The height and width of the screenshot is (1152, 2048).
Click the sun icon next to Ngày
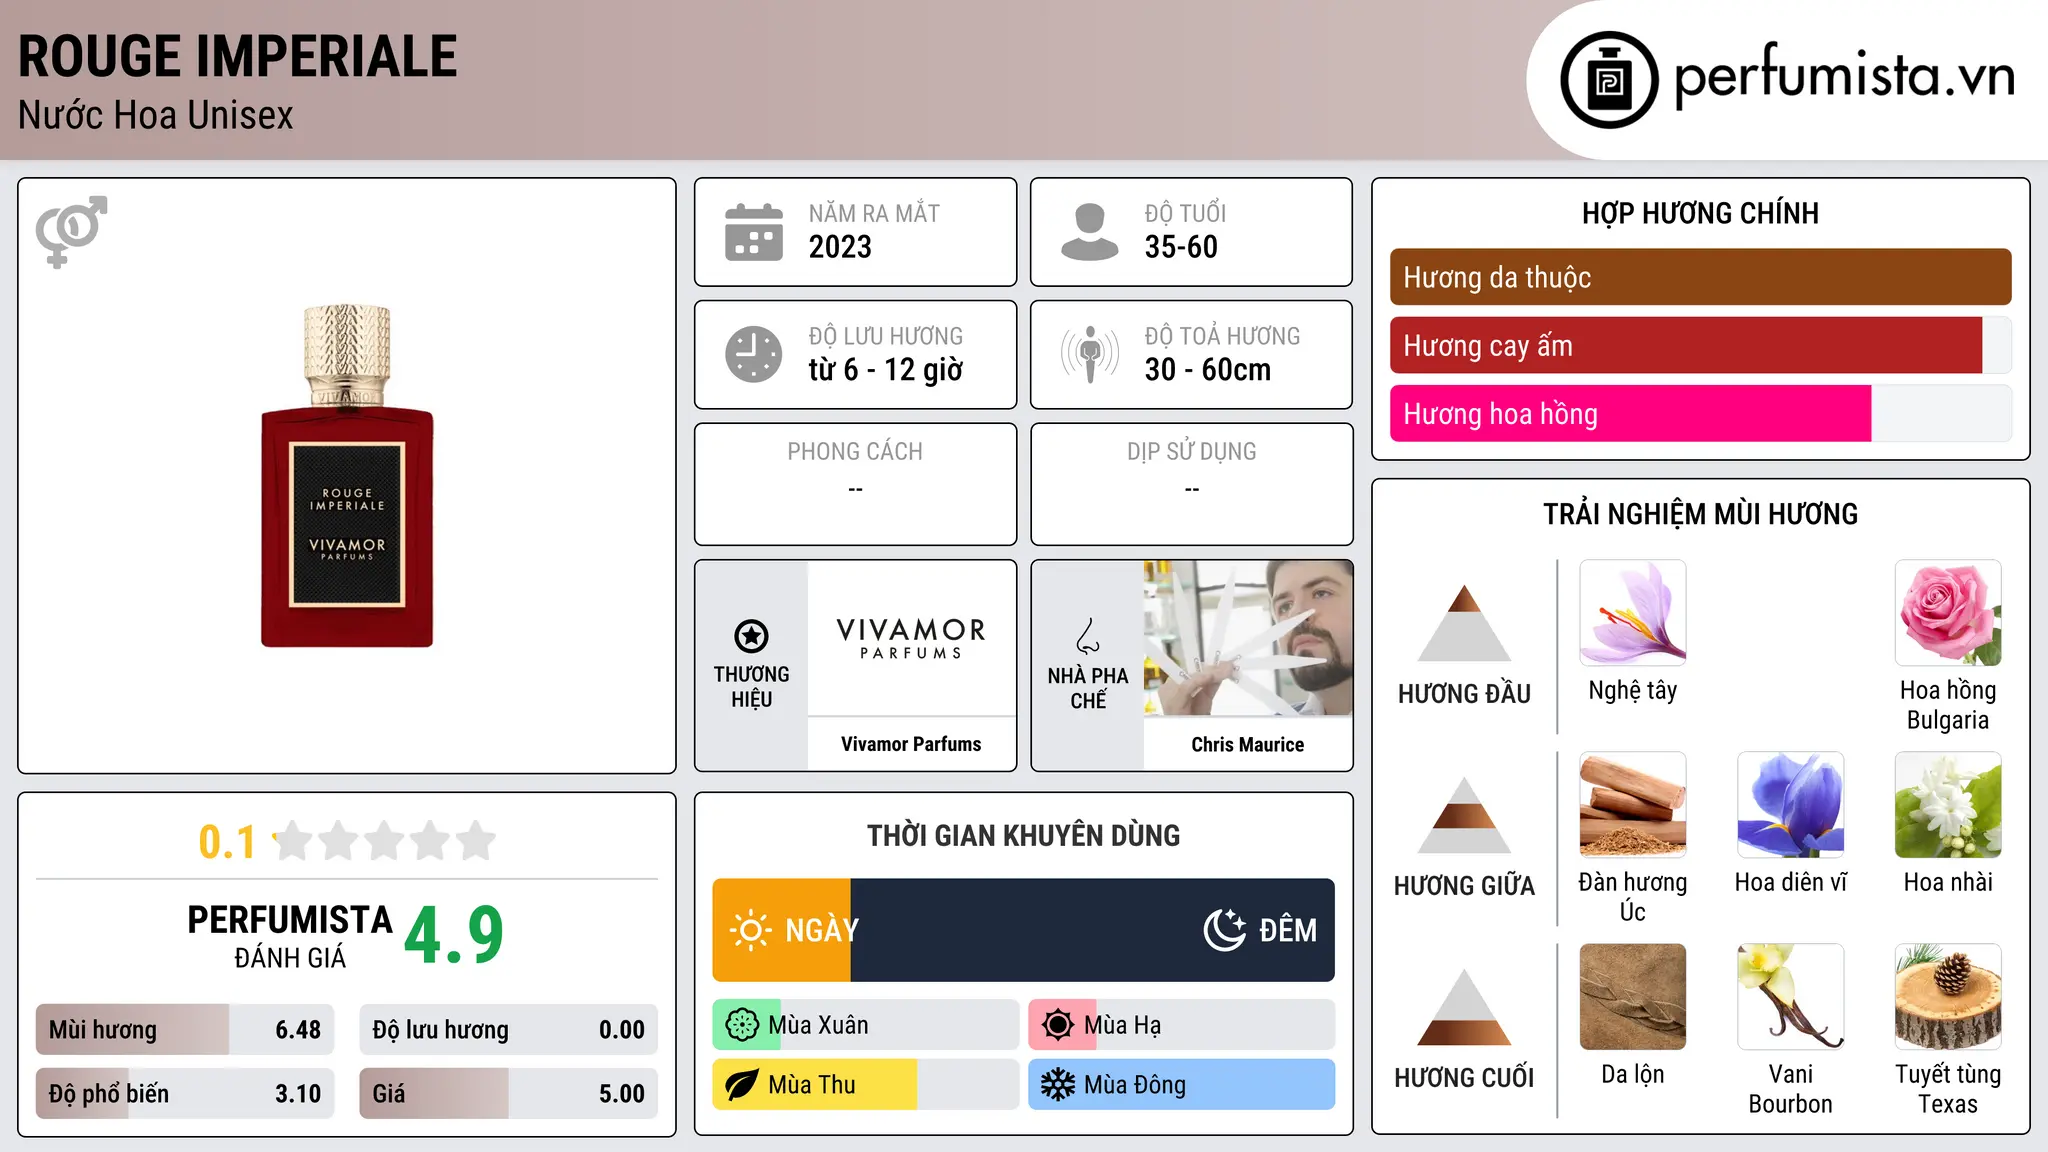pyautogui.click(x=750, y=930)
